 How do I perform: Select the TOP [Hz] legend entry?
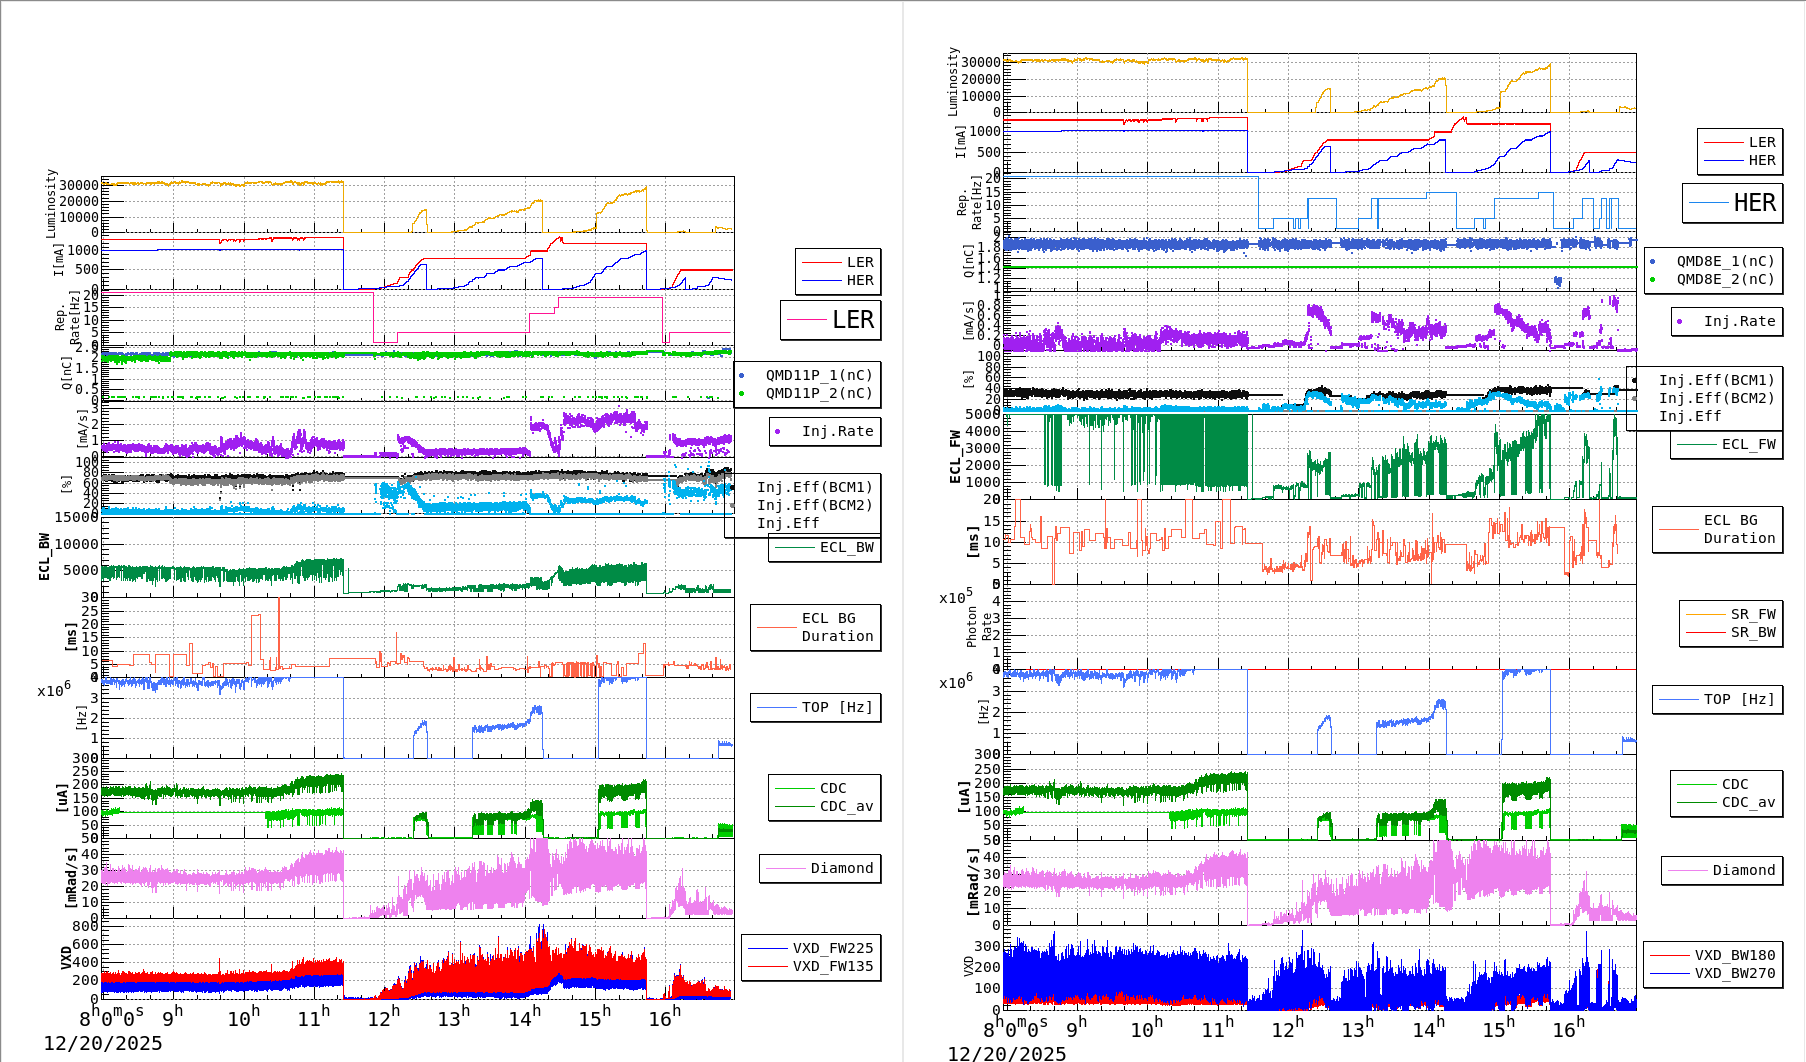click(x=815, y=707)
